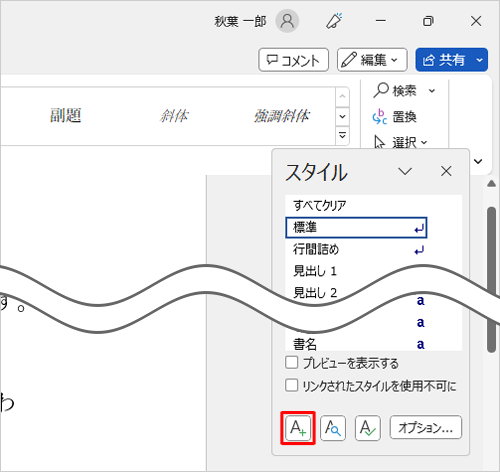Open the Style Inspector icon button

click(x=333, y=428)
